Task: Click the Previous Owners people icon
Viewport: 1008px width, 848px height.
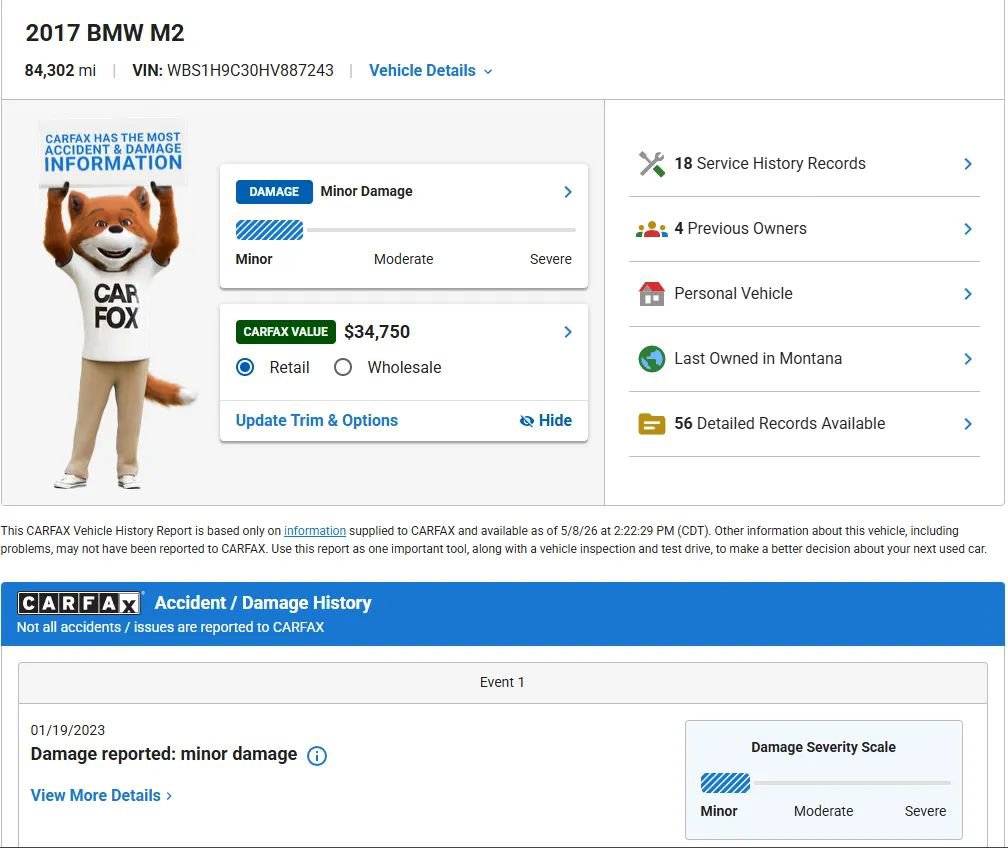Action: pos(651,229)
